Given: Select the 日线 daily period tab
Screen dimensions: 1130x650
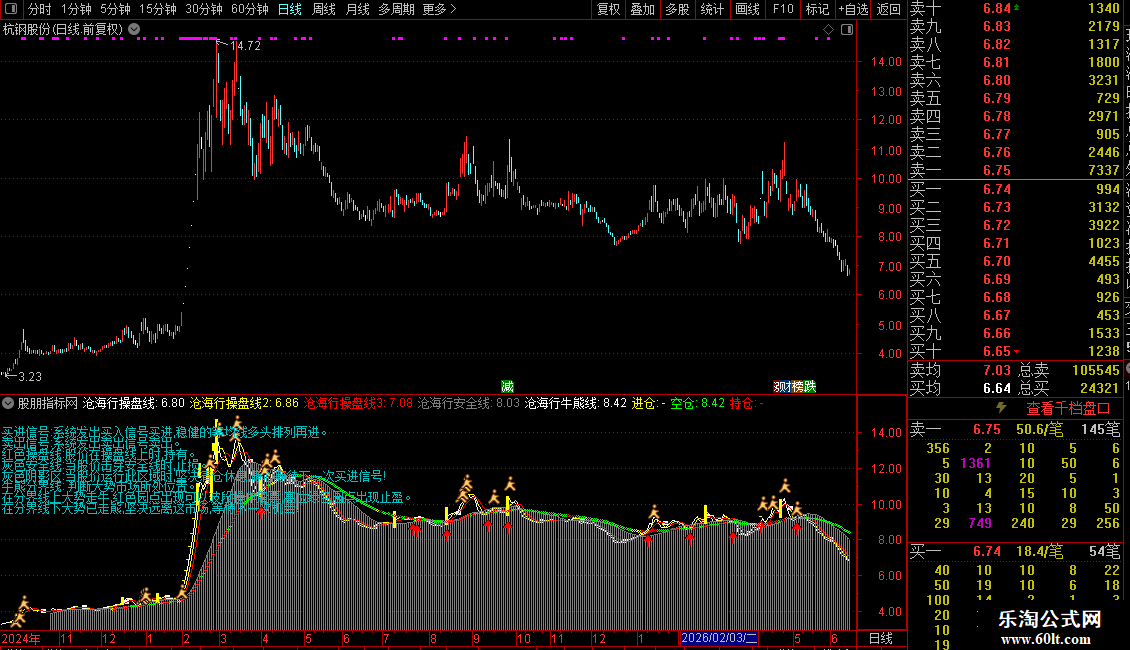Looking at the screenshot, I should click(290, 9).
